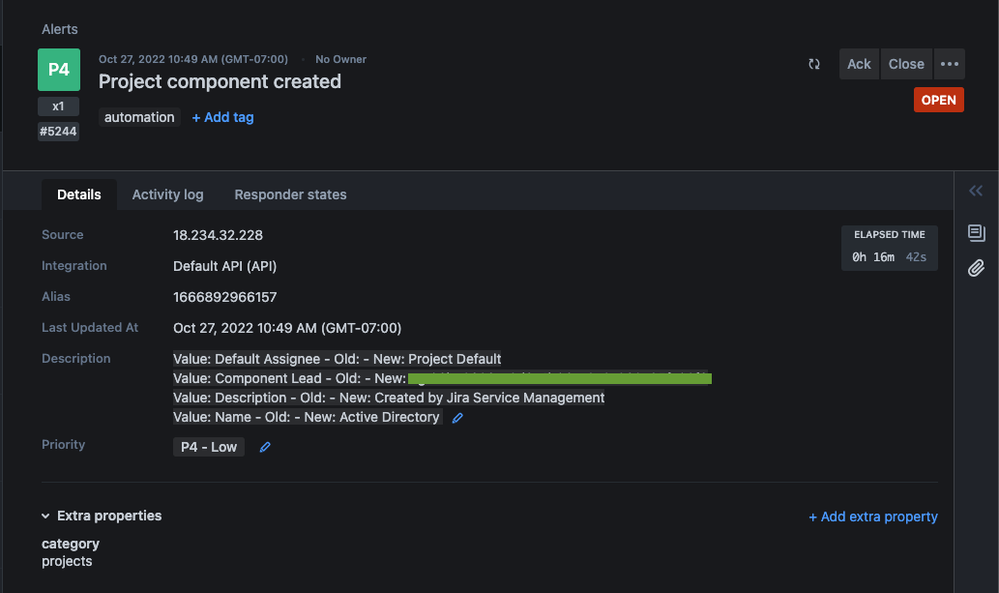Collapse the Extra properties section

point(46,516)
